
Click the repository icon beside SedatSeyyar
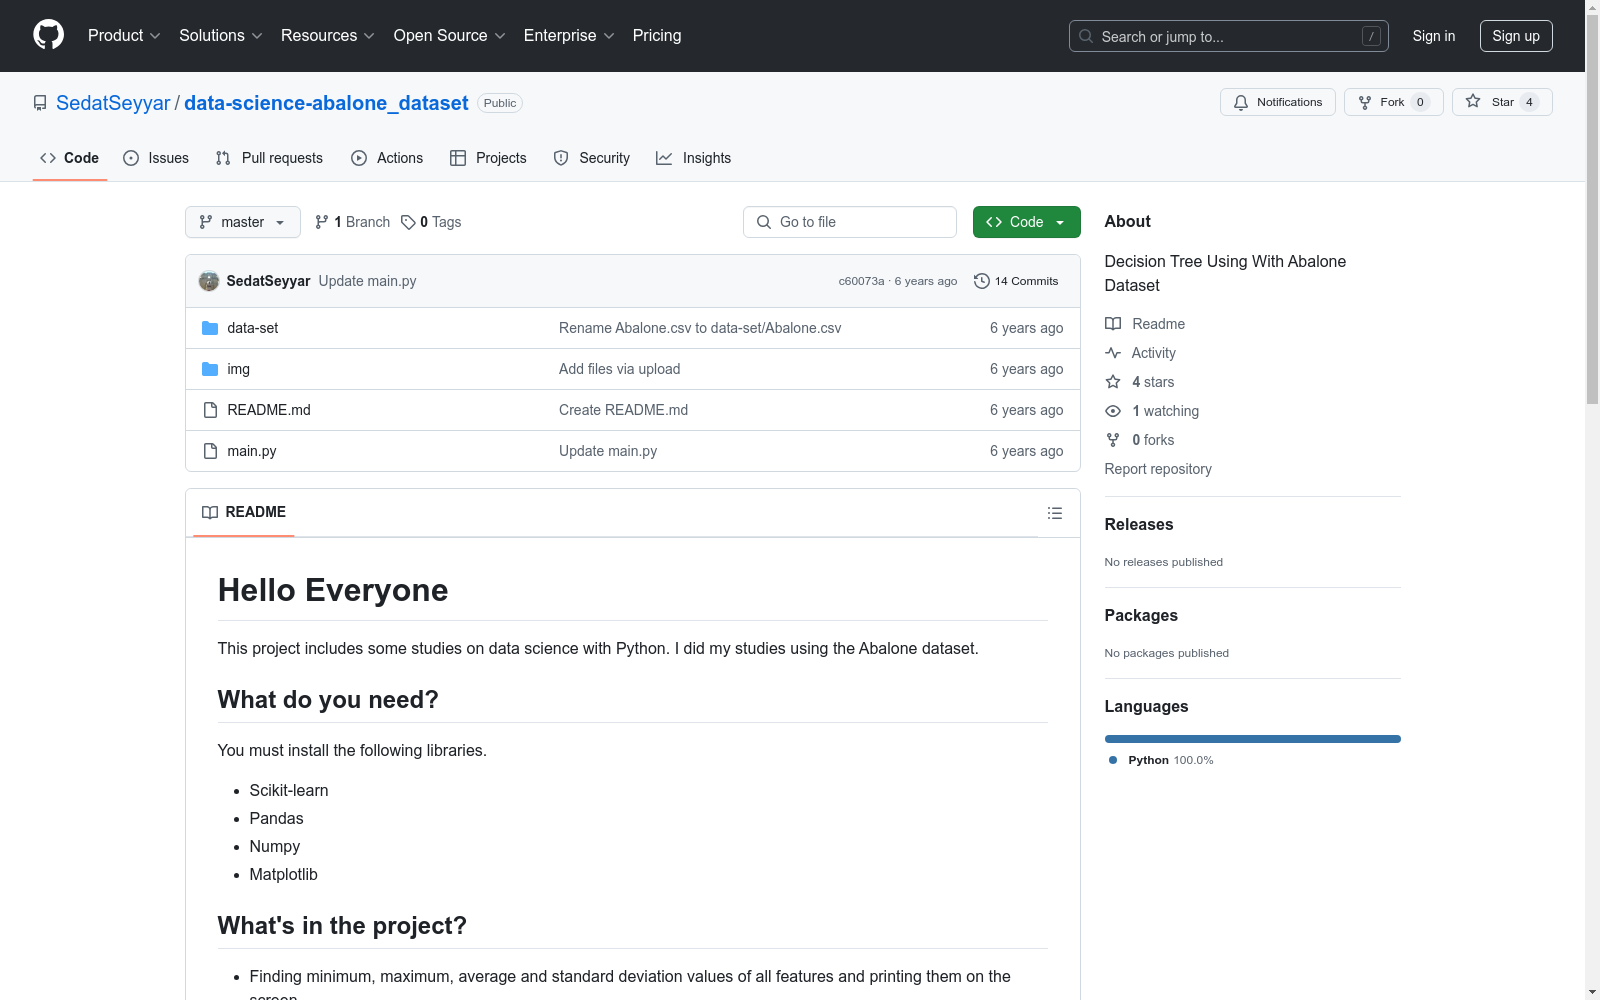tap(40, 103)
